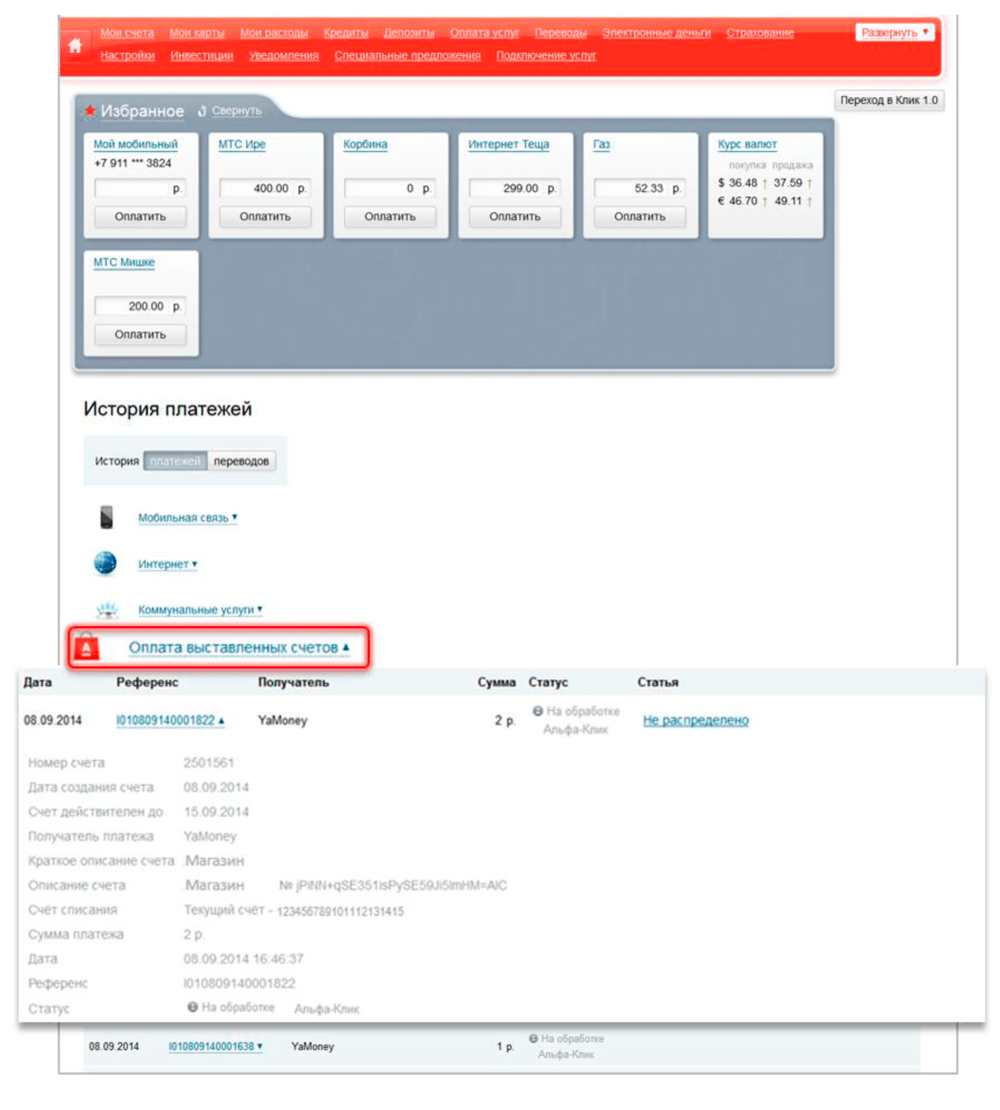This screenshot has height=1110, width=1000.
Task: Open Подключение услуг menu
Action: coord(546,55)
